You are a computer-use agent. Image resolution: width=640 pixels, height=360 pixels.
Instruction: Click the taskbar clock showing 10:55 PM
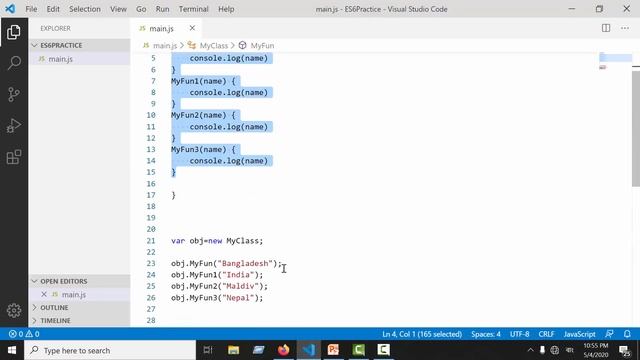(596, 350)
